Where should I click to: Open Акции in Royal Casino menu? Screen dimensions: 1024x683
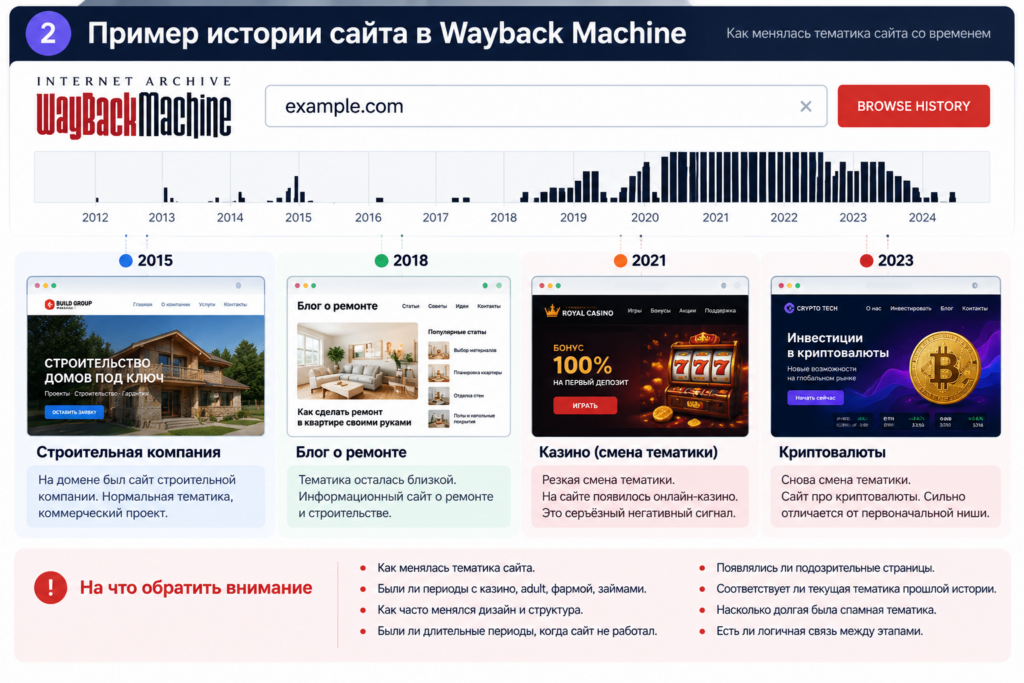[x=687, y=311]
